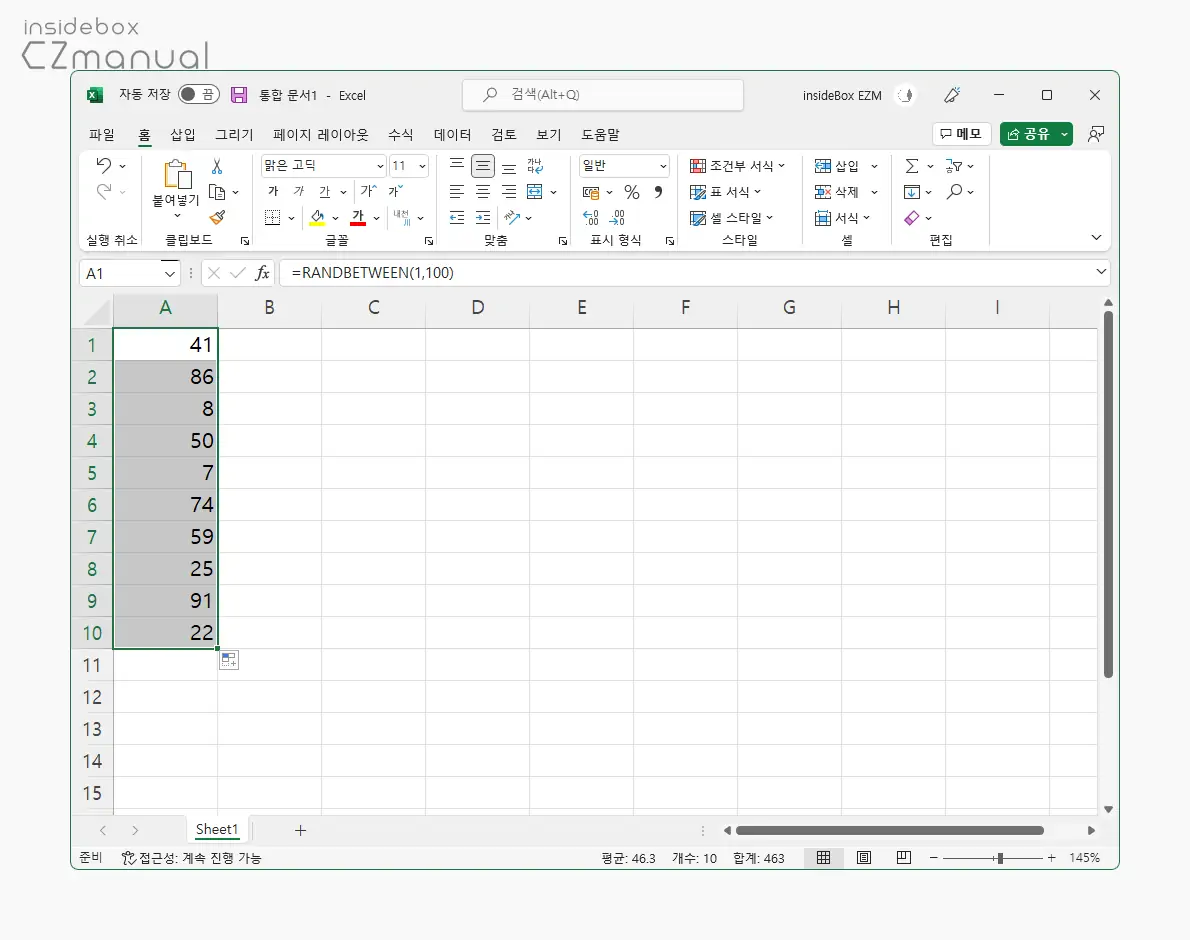
Task: Open the font size dropdown
Action: click(x=422, y=166)
